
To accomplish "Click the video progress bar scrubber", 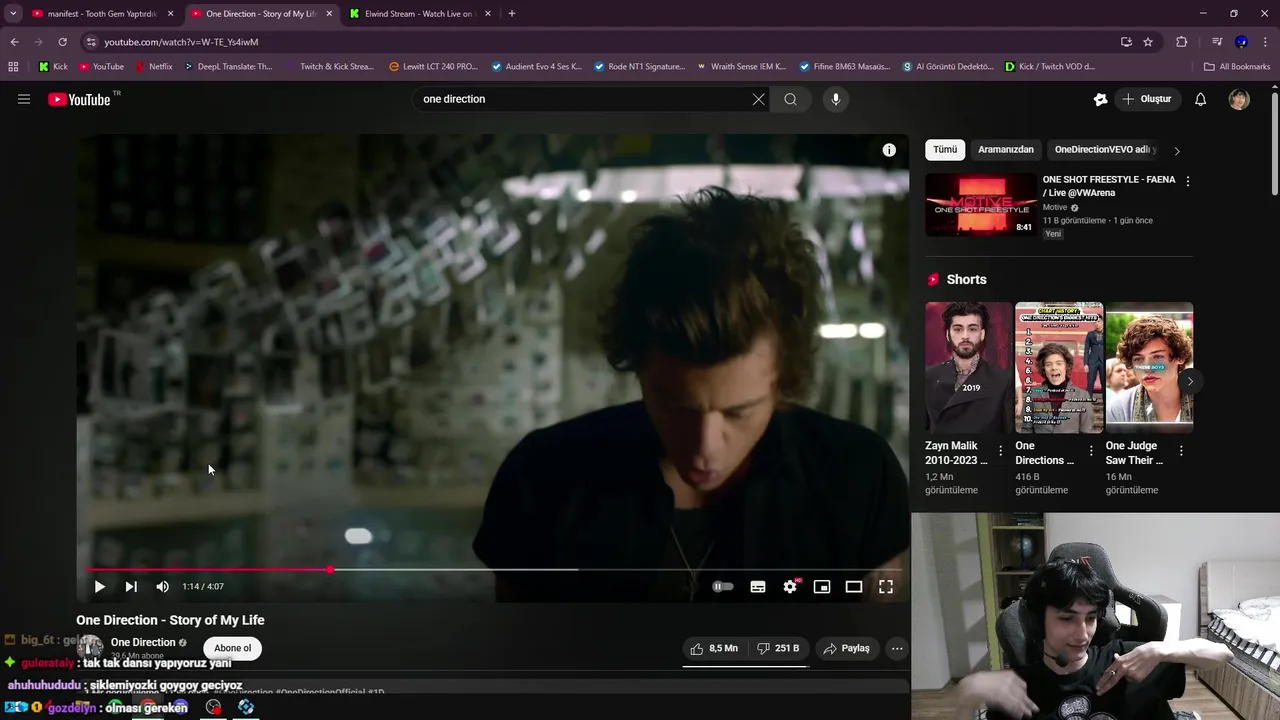I will 330,569.
